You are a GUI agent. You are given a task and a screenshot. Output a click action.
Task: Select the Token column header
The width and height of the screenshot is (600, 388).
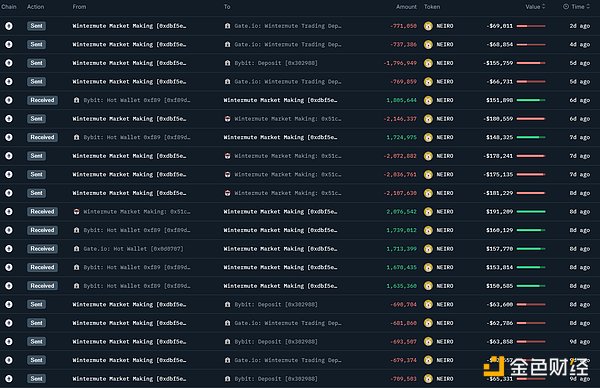432,7
